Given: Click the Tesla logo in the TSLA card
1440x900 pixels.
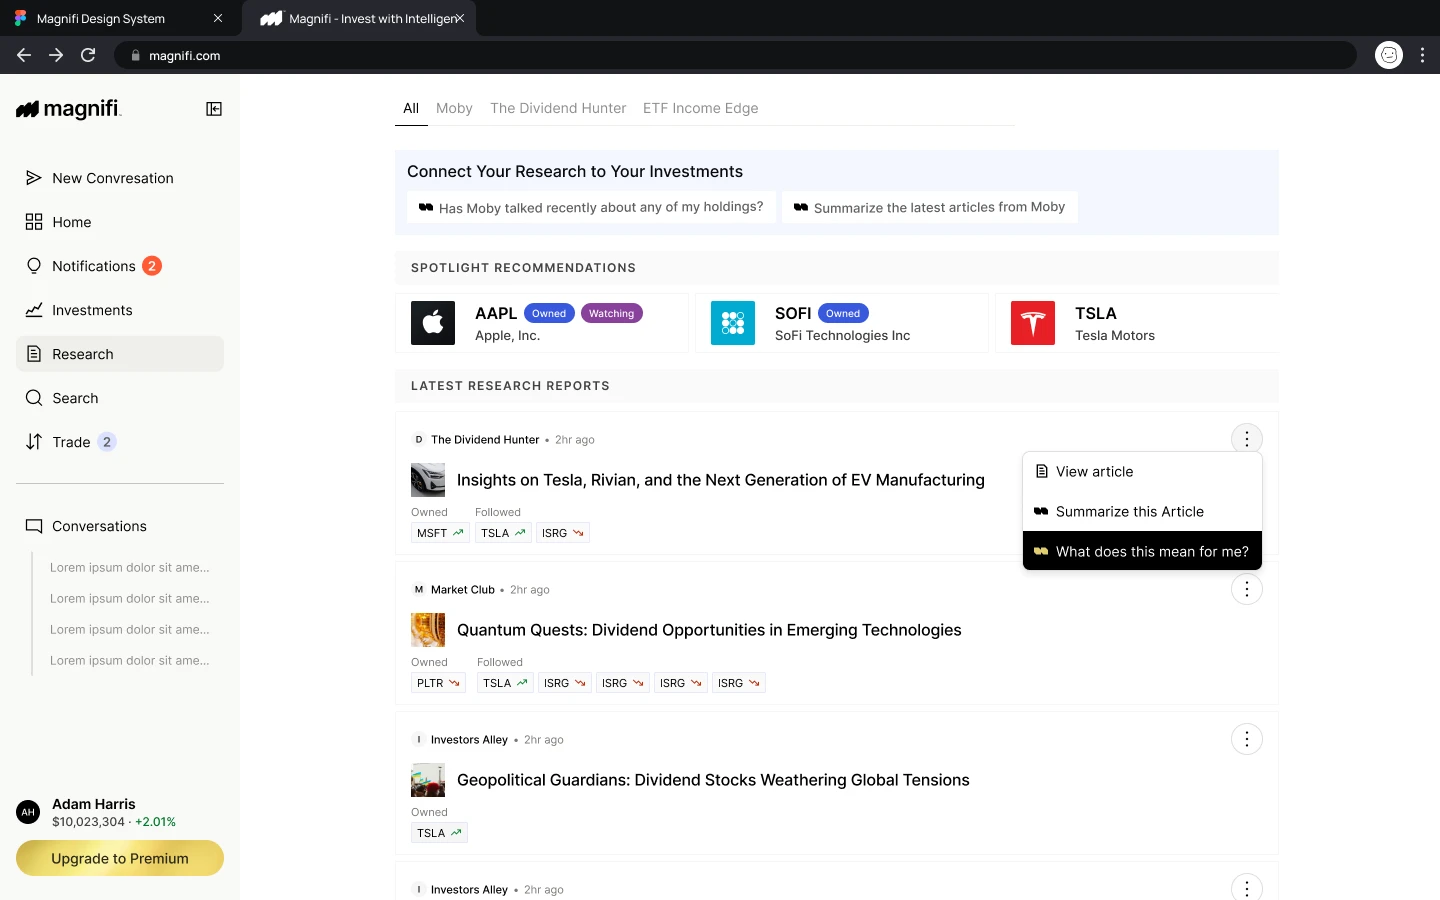Looking at the screenshot, I should tap(1033, 323).
